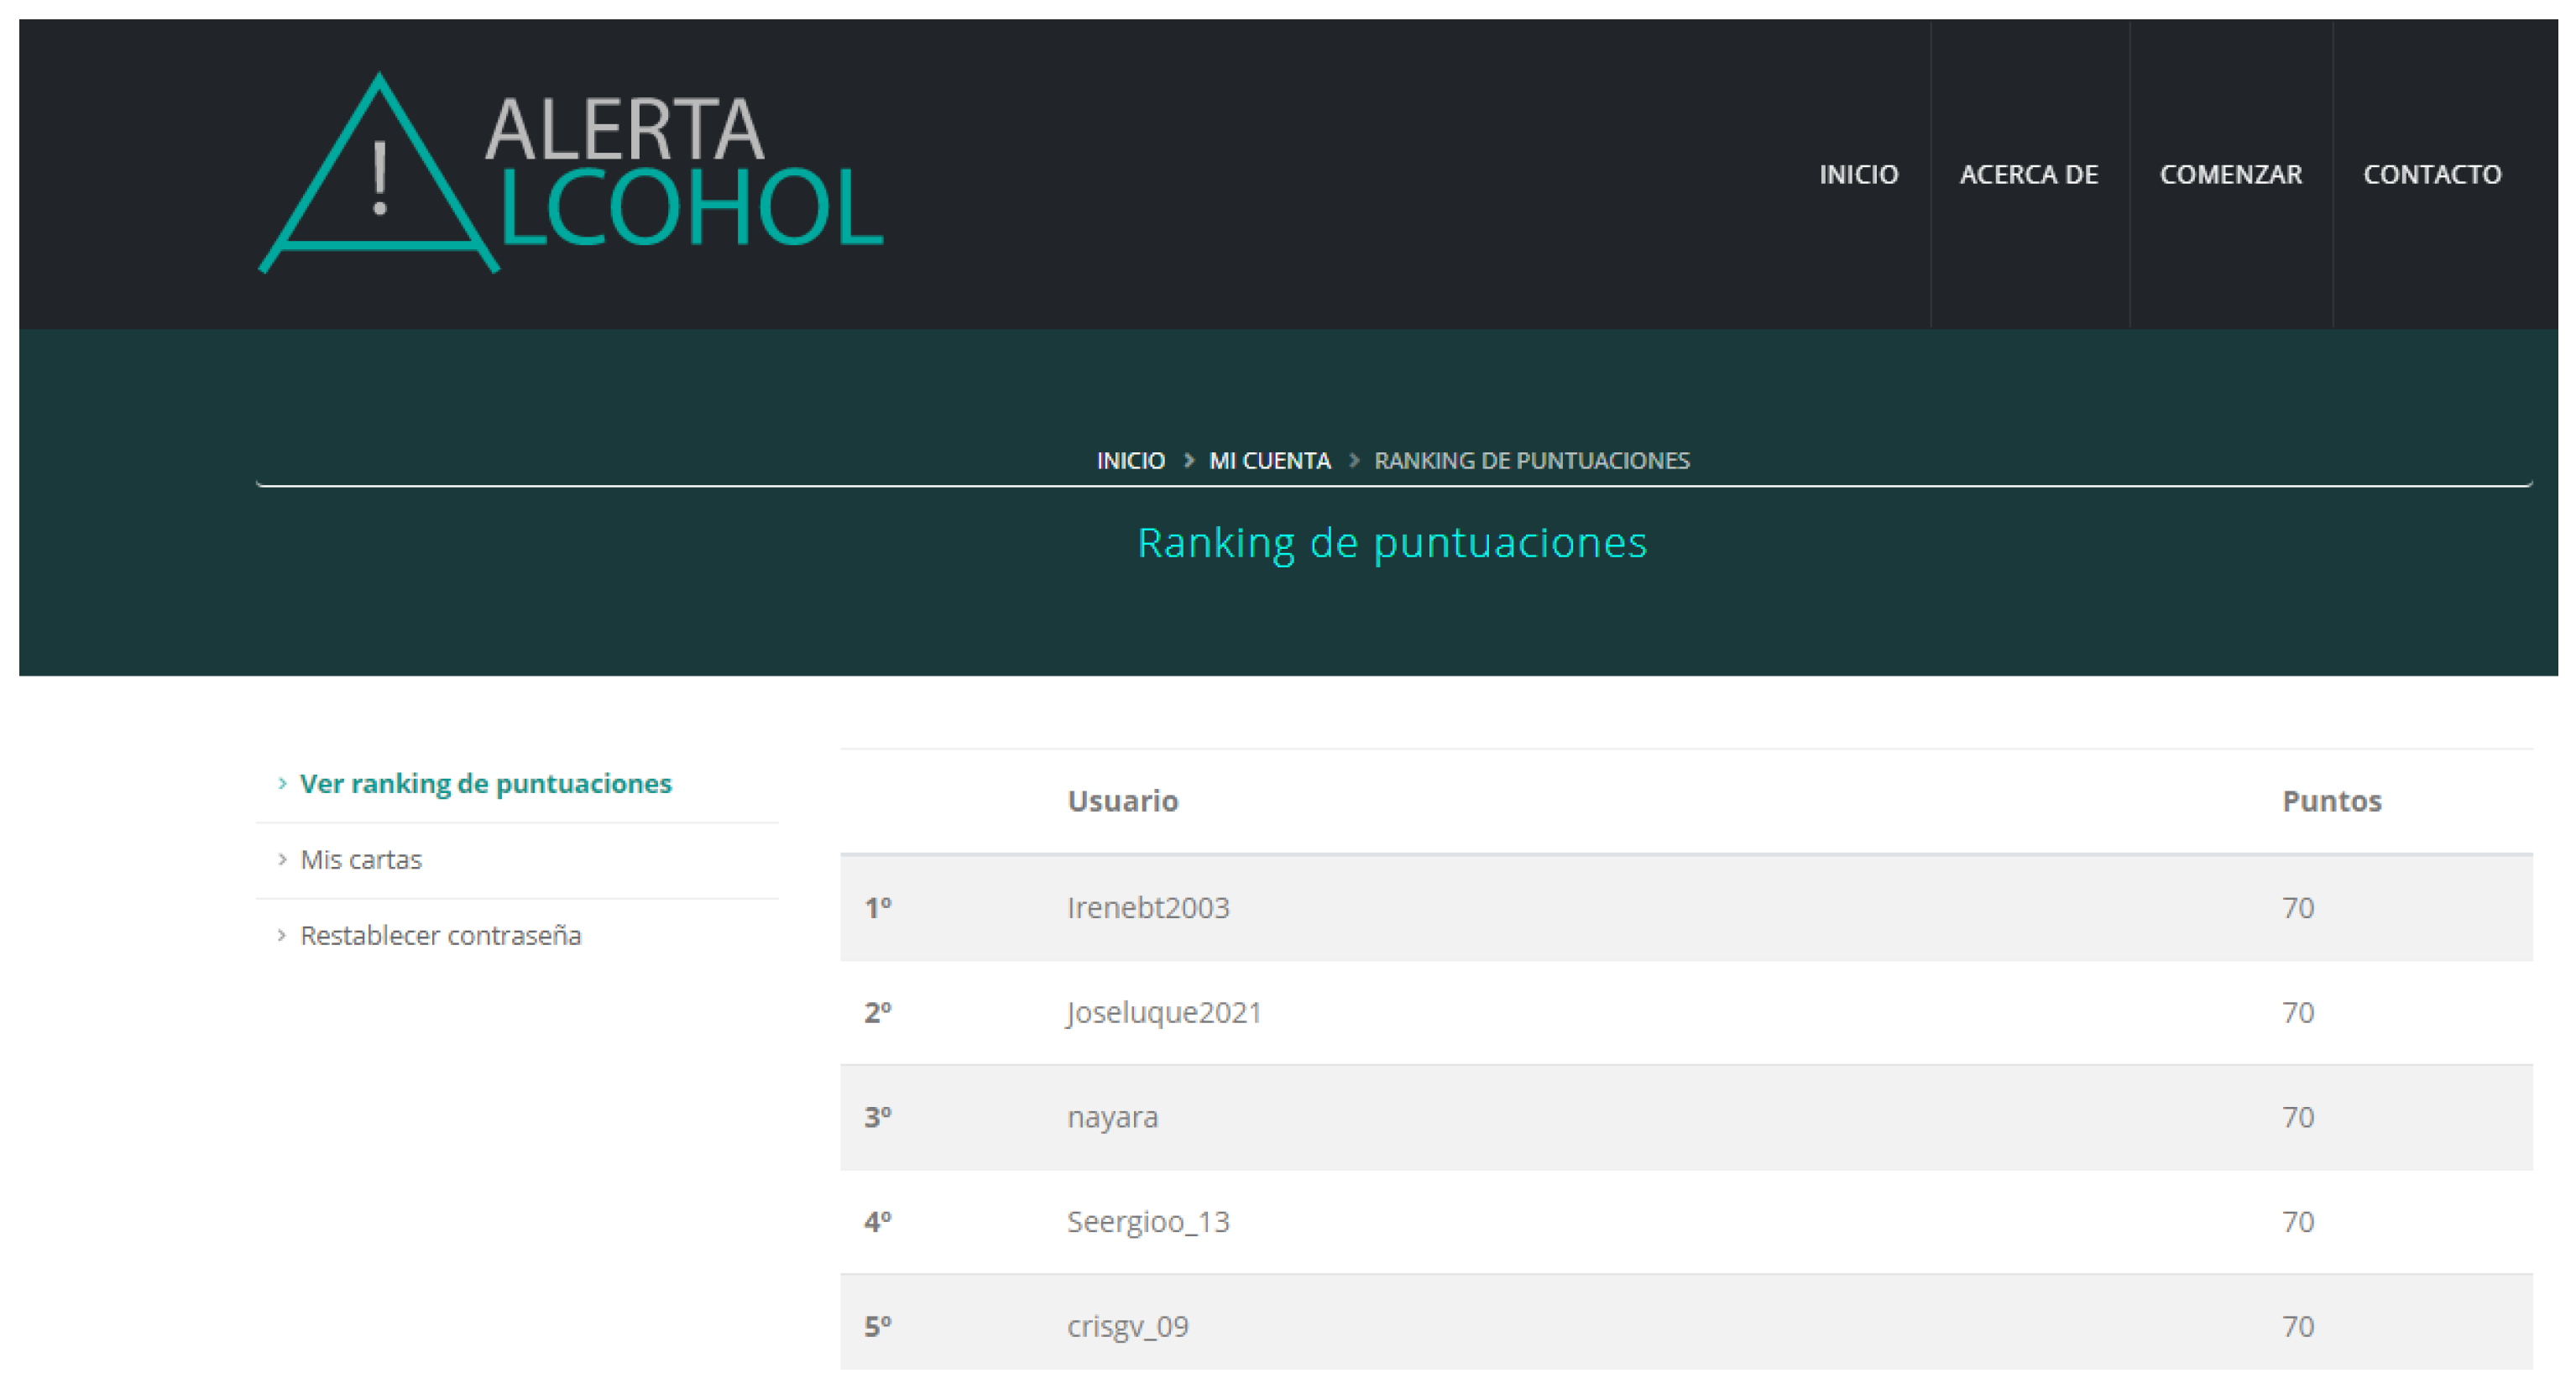Image resolution: width=2576 pixels, height=1394 pixels.
Task: Open the CONTACTO navigation item
Action: coord(2431,174)
